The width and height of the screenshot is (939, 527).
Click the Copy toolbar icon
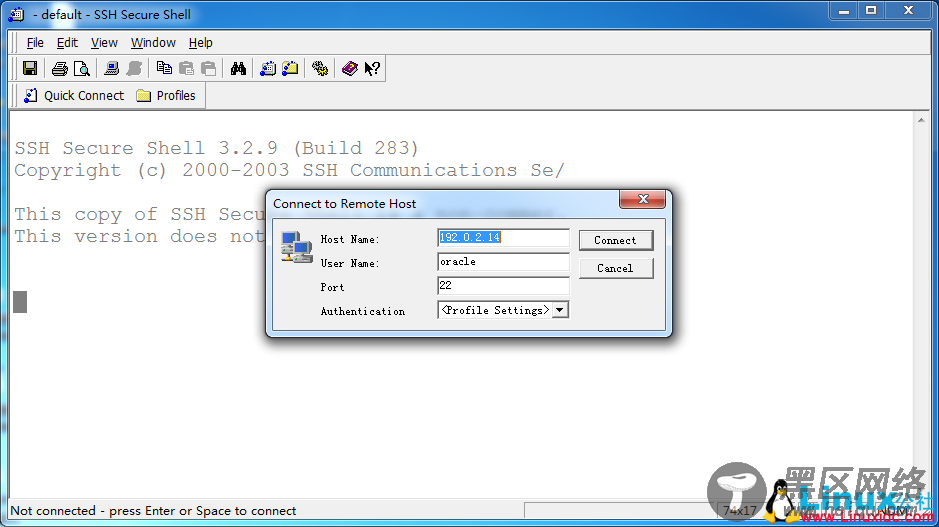[163, 68]
